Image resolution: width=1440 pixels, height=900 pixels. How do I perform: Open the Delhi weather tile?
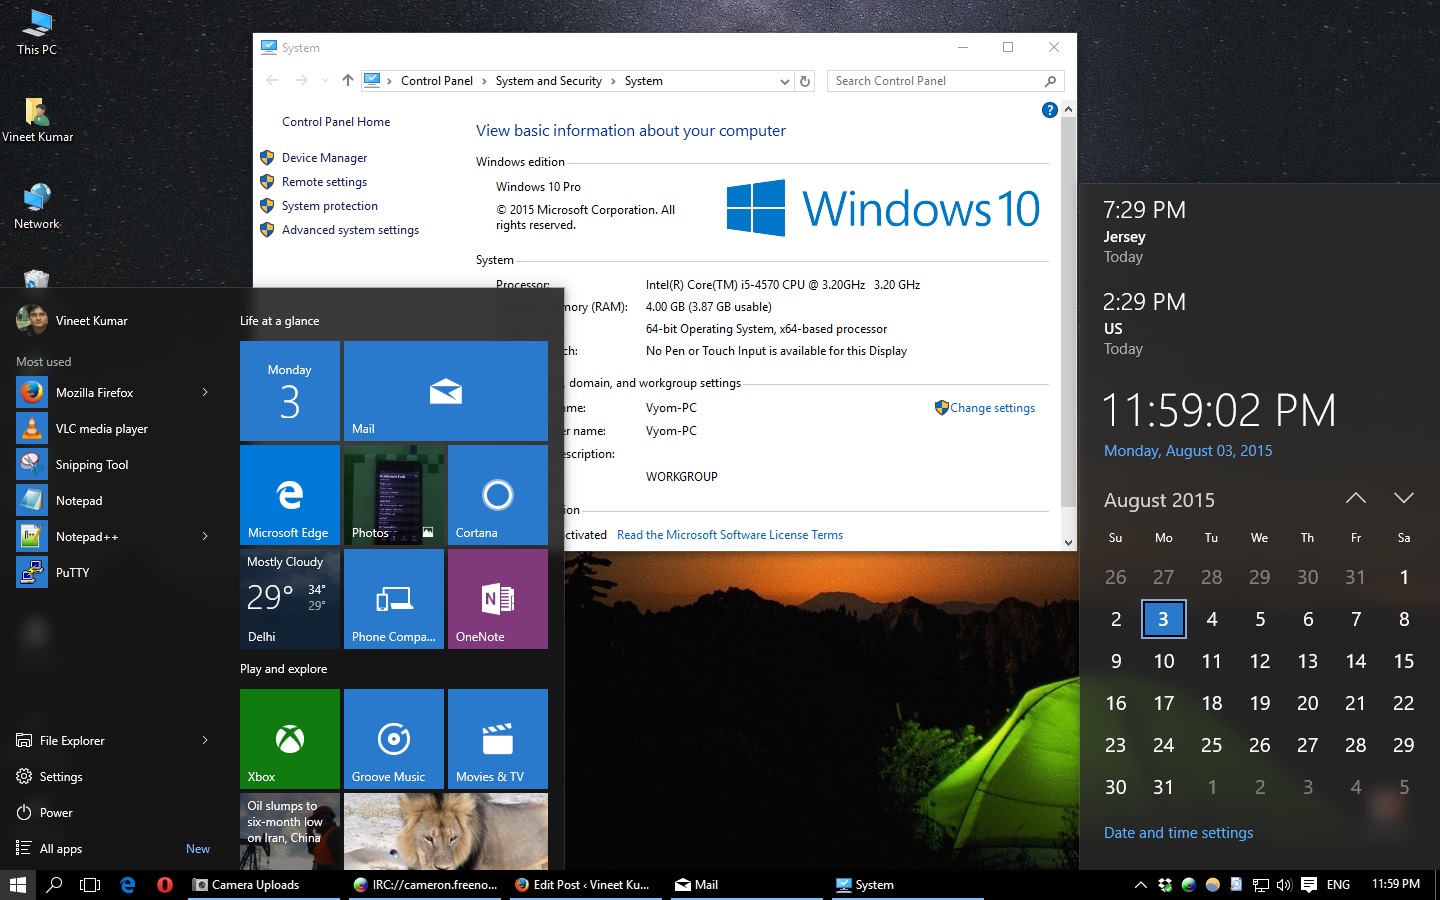(x=290, y=599)
